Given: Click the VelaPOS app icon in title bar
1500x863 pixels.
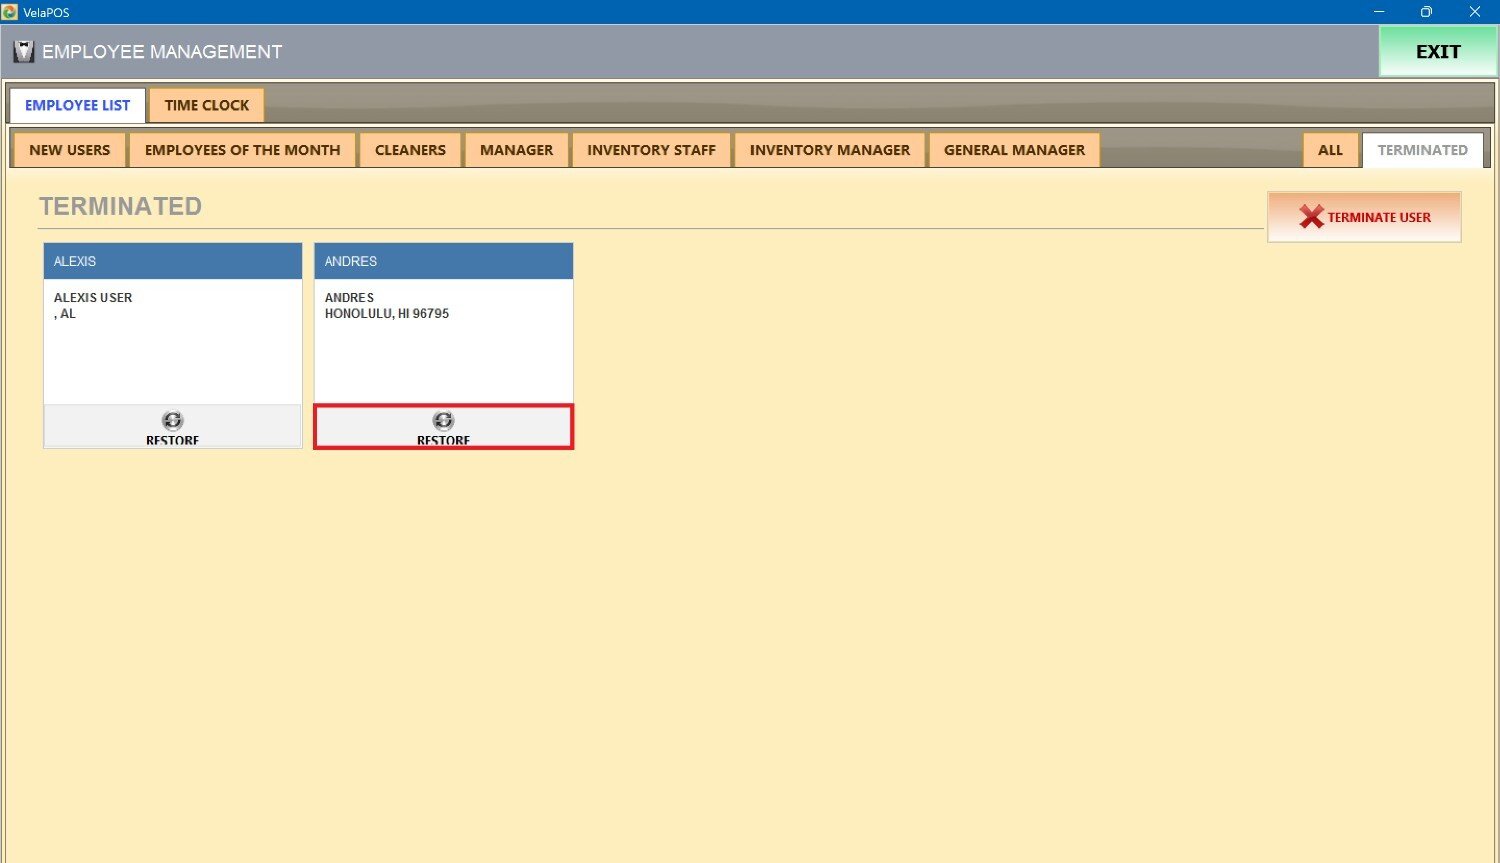Looking at the screenshot, I should pos(10,12).
